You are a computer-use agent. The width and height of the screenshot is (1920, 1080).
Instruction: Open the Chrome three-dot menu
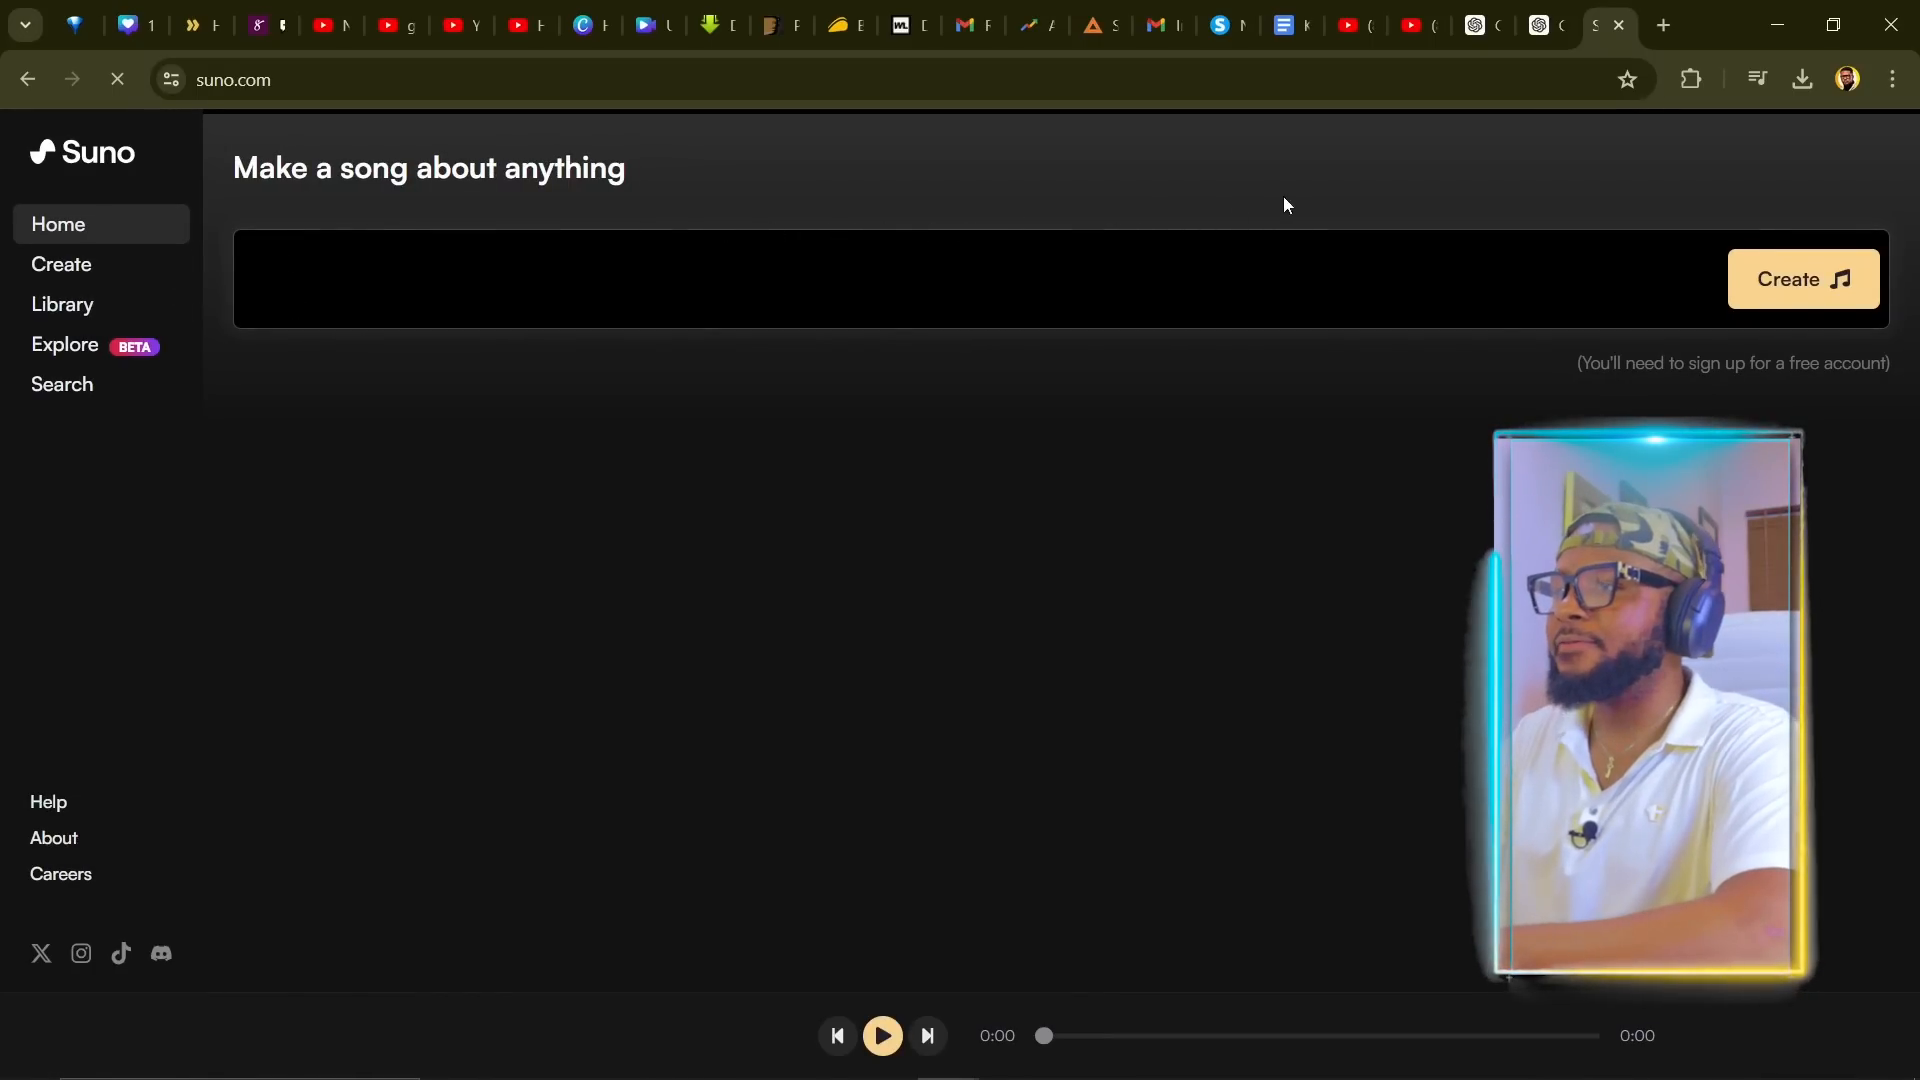point(1893,79)
